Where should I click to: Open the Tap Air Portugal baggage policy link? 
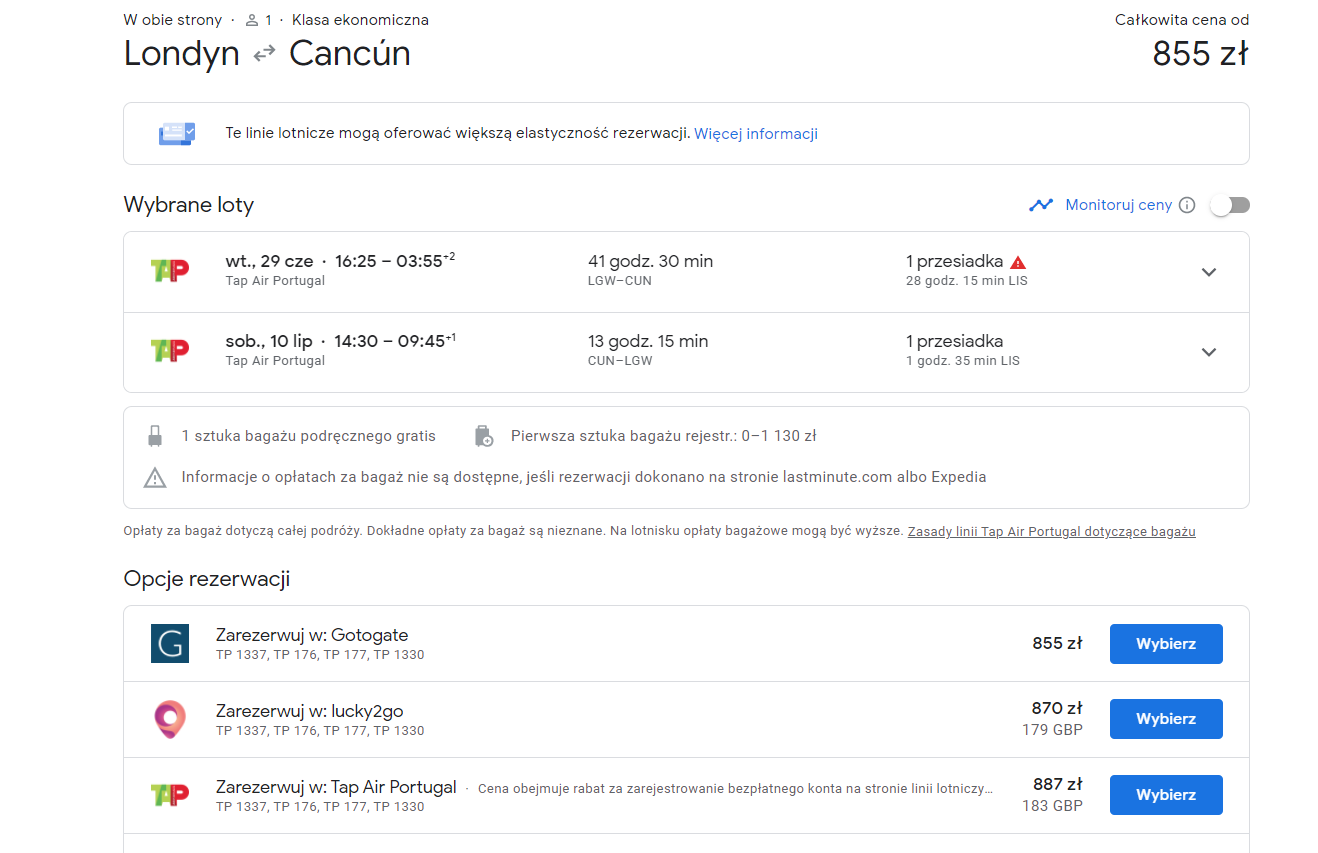tap(1051, 532)
